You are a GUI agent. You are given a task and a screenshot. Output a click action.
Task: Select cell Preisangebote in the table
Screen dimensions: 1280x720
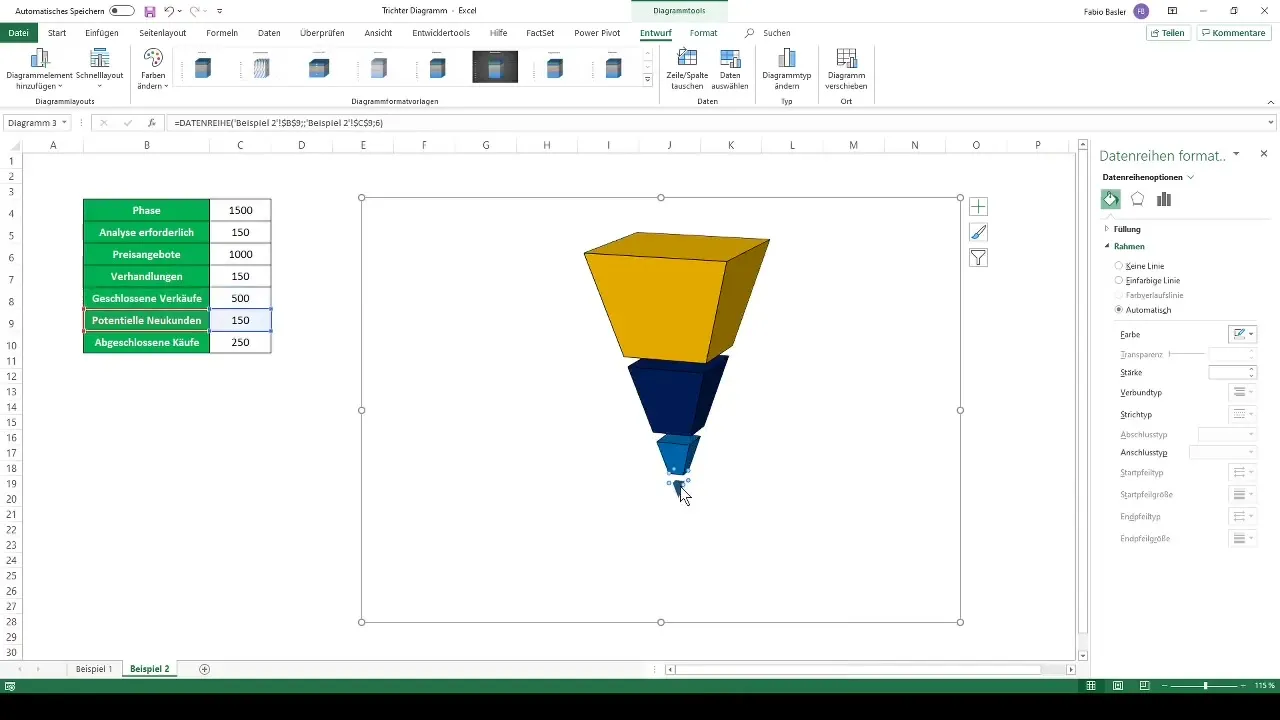tap(147, 254)
